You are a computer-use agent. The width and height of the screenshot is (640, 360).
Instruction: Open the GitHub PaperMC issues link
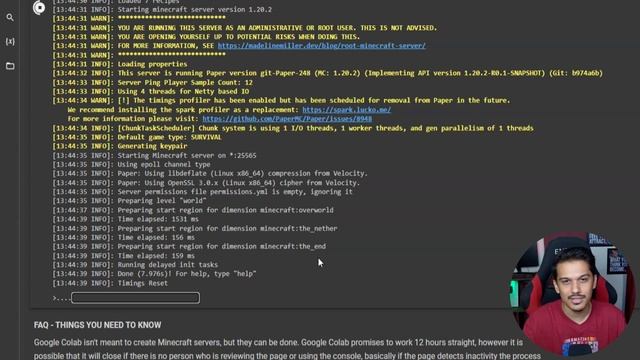coord(287,119)
